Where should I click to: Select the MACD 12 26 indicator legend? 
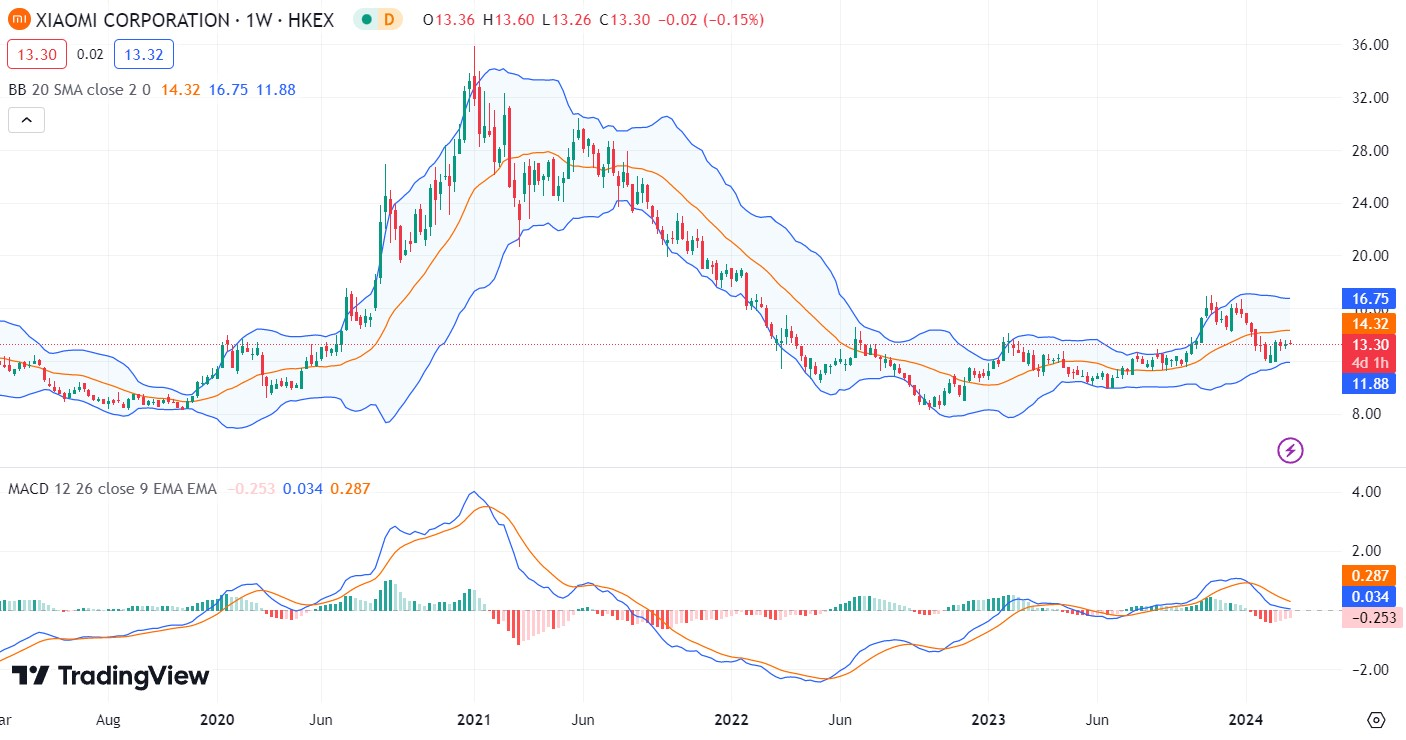coord(112,489)
